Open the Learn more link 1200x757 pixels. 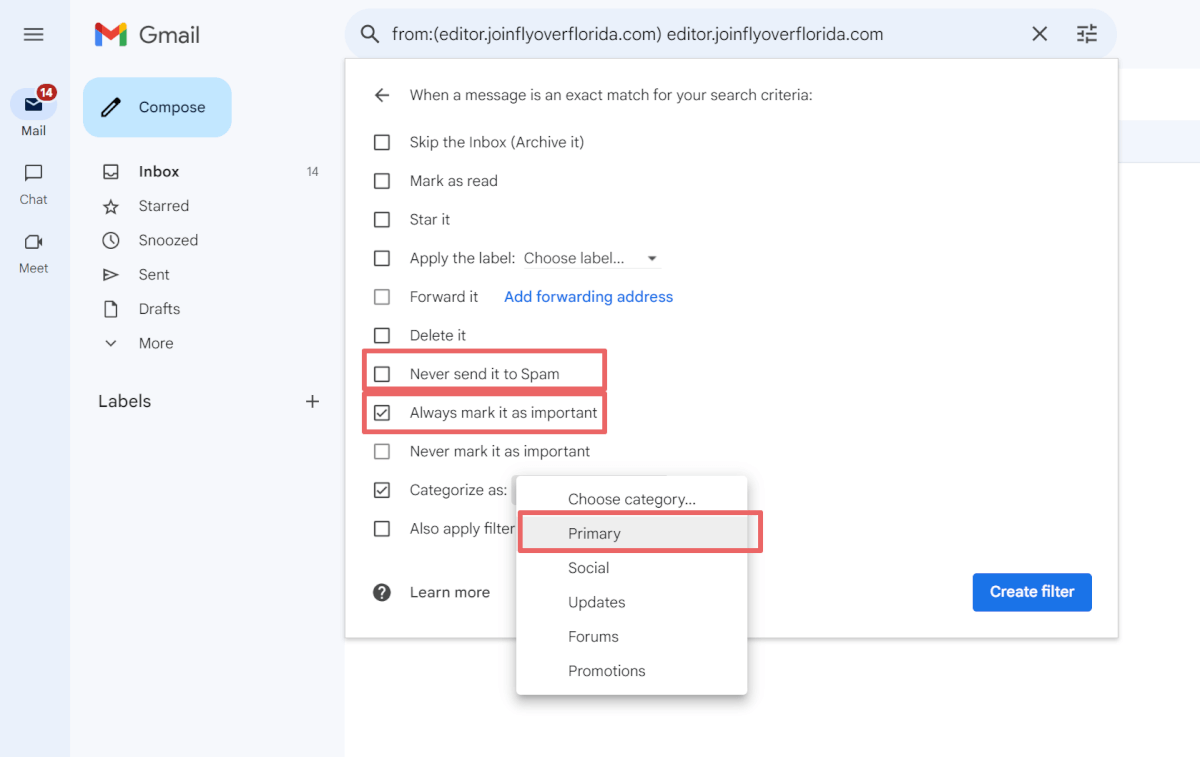[x=450, y=592]
